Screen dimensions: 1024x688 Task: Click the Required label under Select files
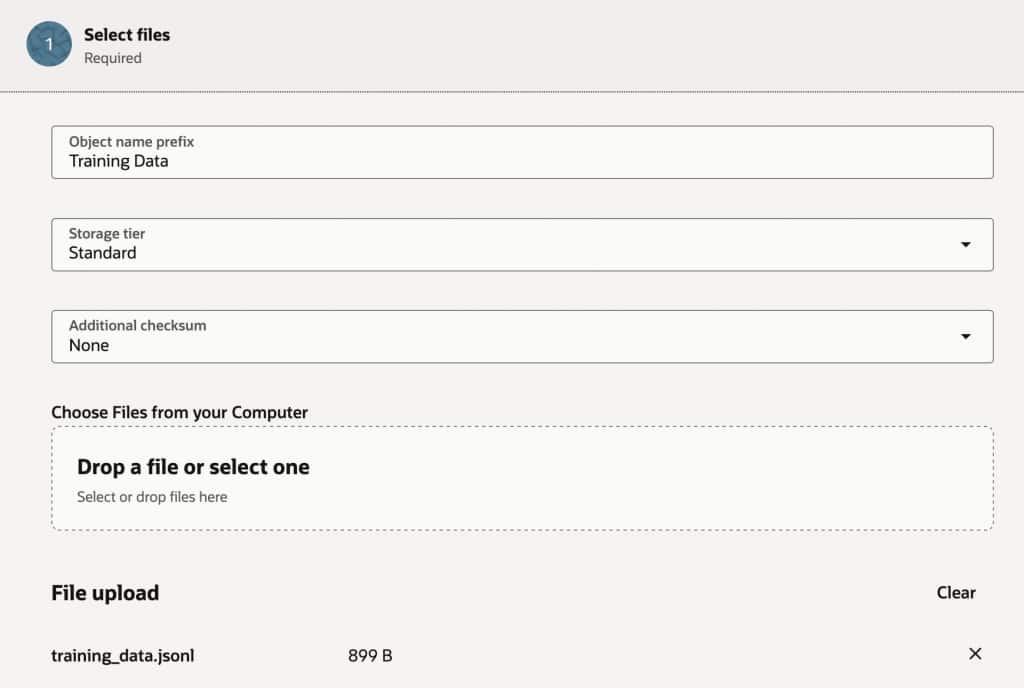click(x=113, y=58)
